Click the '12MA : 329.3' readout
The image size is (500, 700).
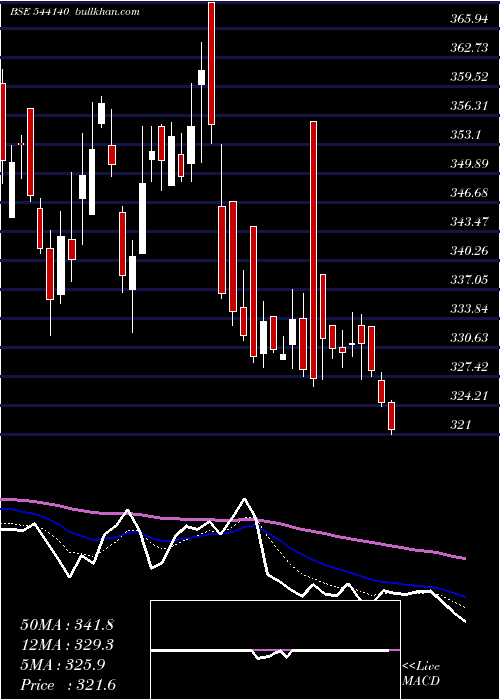coord(67,645)
